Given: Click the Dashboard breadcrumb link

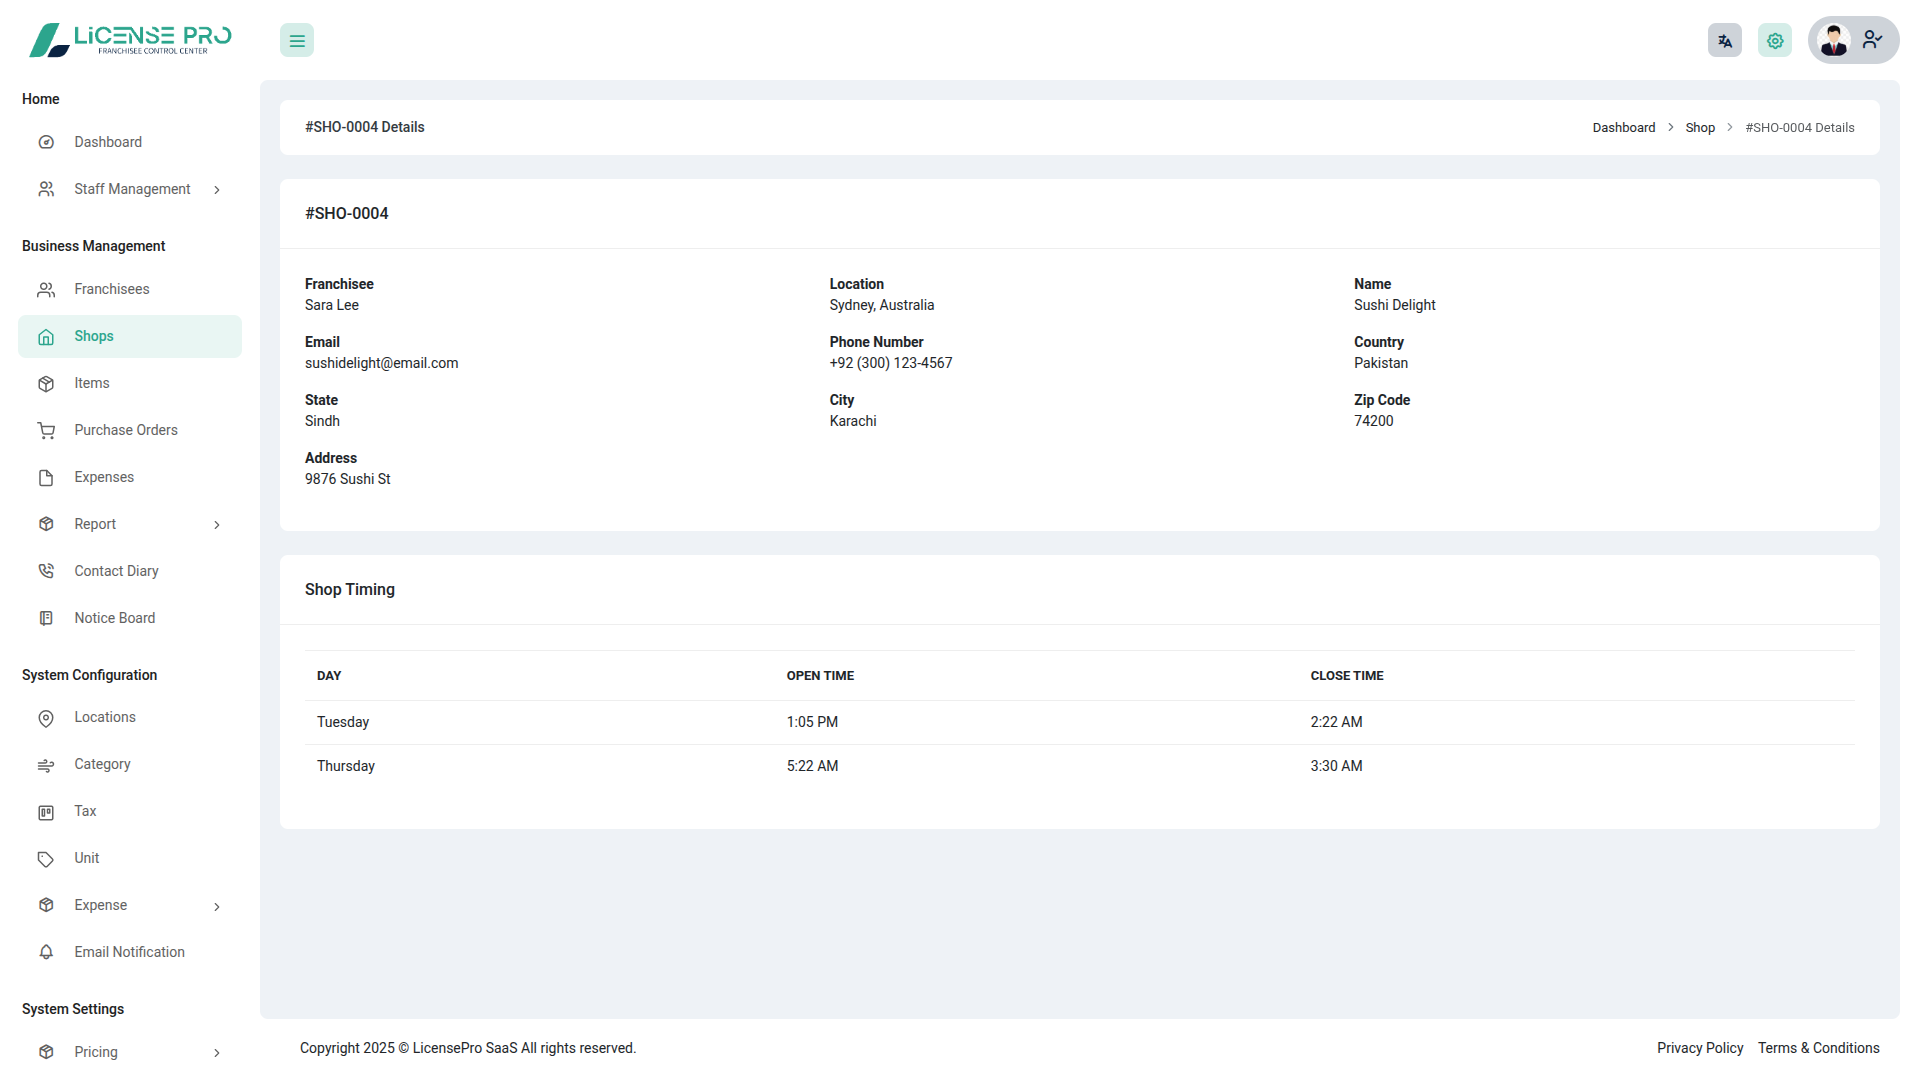Looking at the screenshot, I should coord(1623,128).
